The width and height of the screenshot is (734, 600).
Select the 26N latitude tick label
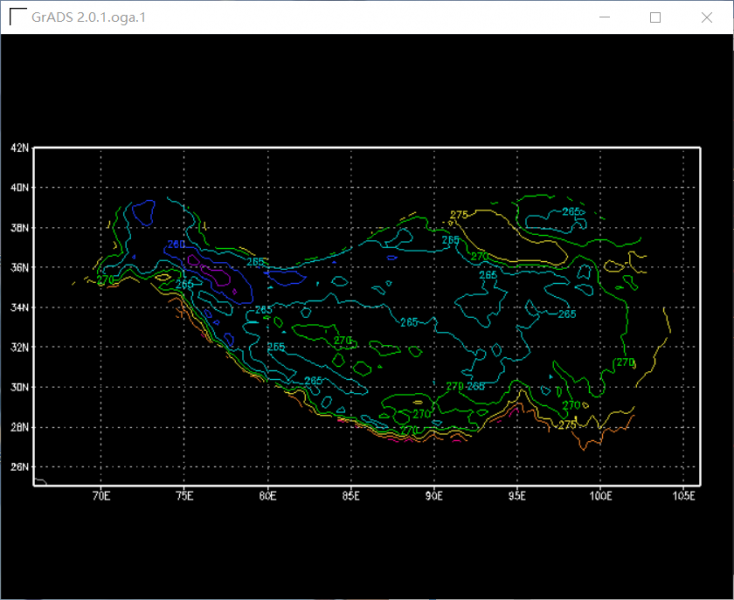(x=19, y=467)
